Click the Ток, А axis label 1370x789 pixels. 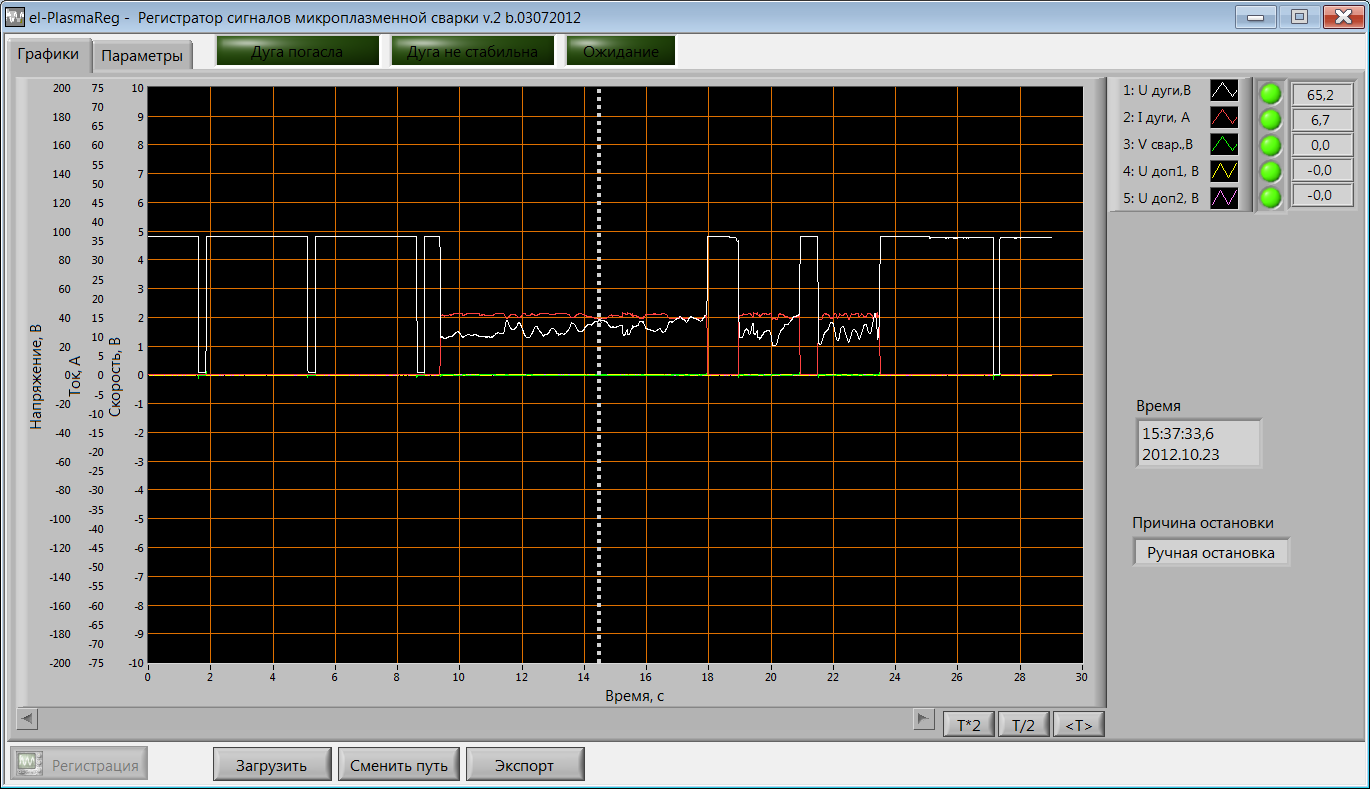click(x=75, y=375)
